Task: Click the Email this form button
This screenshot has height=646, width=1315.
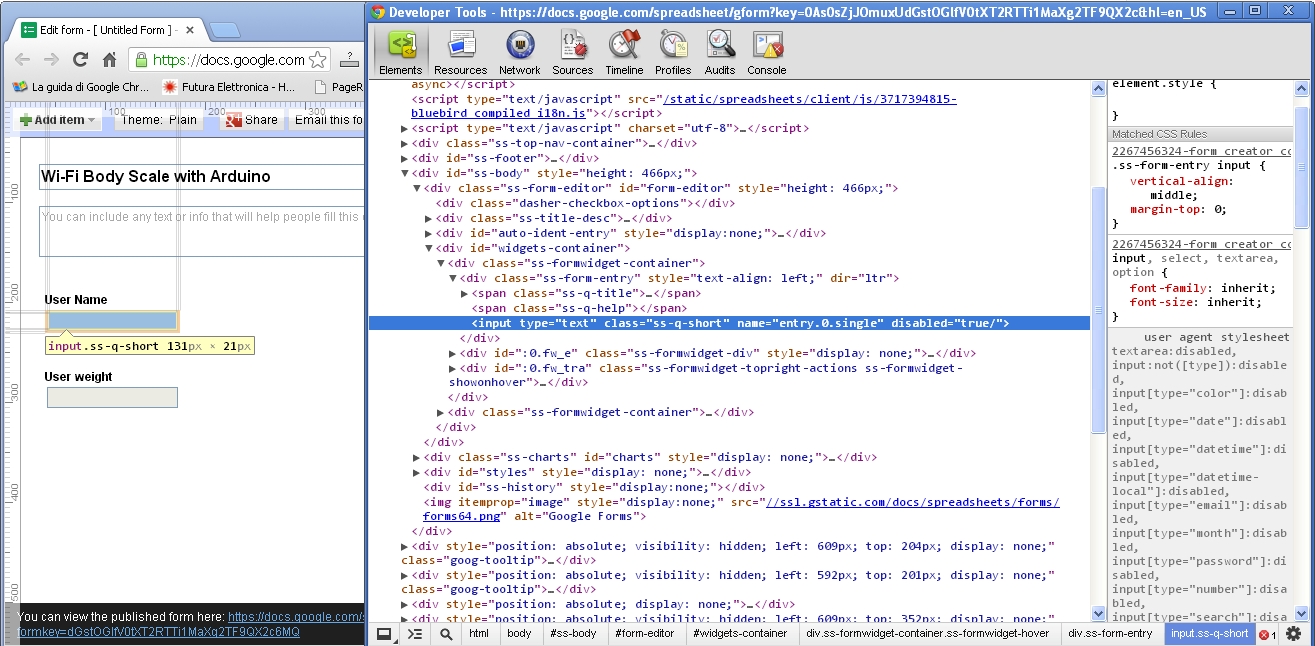Action: pos(328,120)
